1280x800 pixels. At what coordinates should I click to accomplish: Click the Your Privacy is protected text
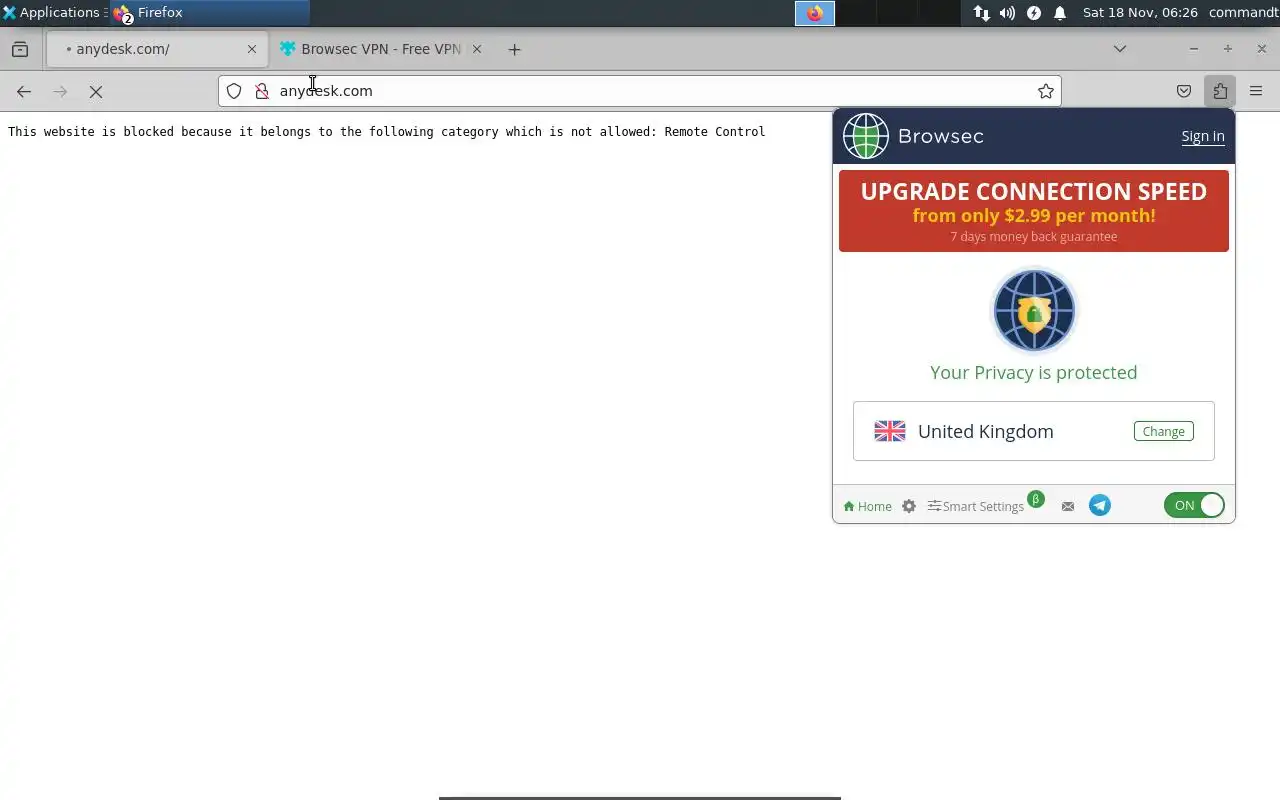tap(1034, 372)
